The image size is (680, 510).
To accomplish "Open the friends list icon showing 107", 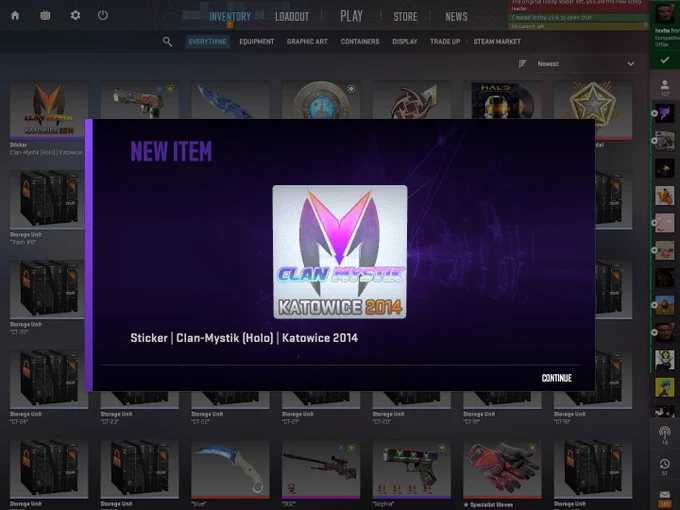I will pos(664,87).
